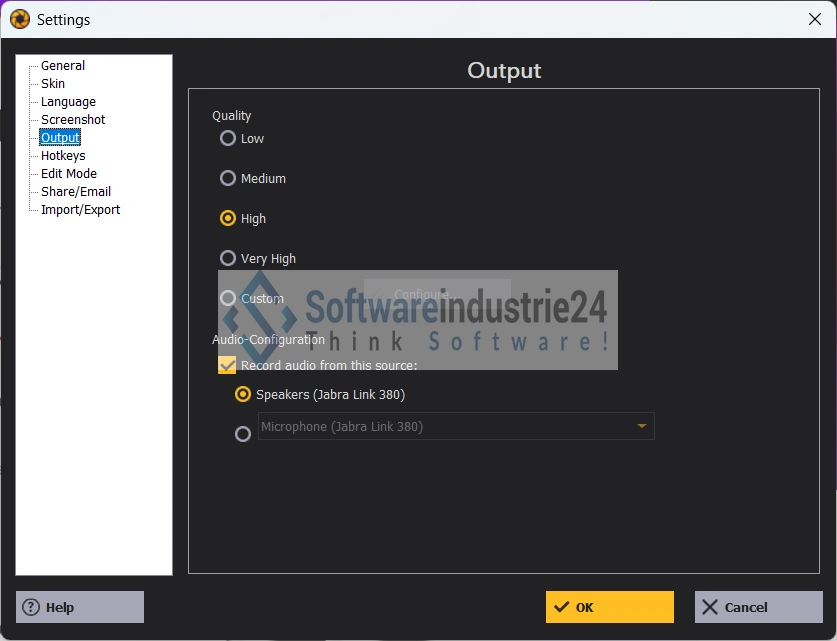Open the Language settings page
The image size is (837, 641).
point(68,102)
